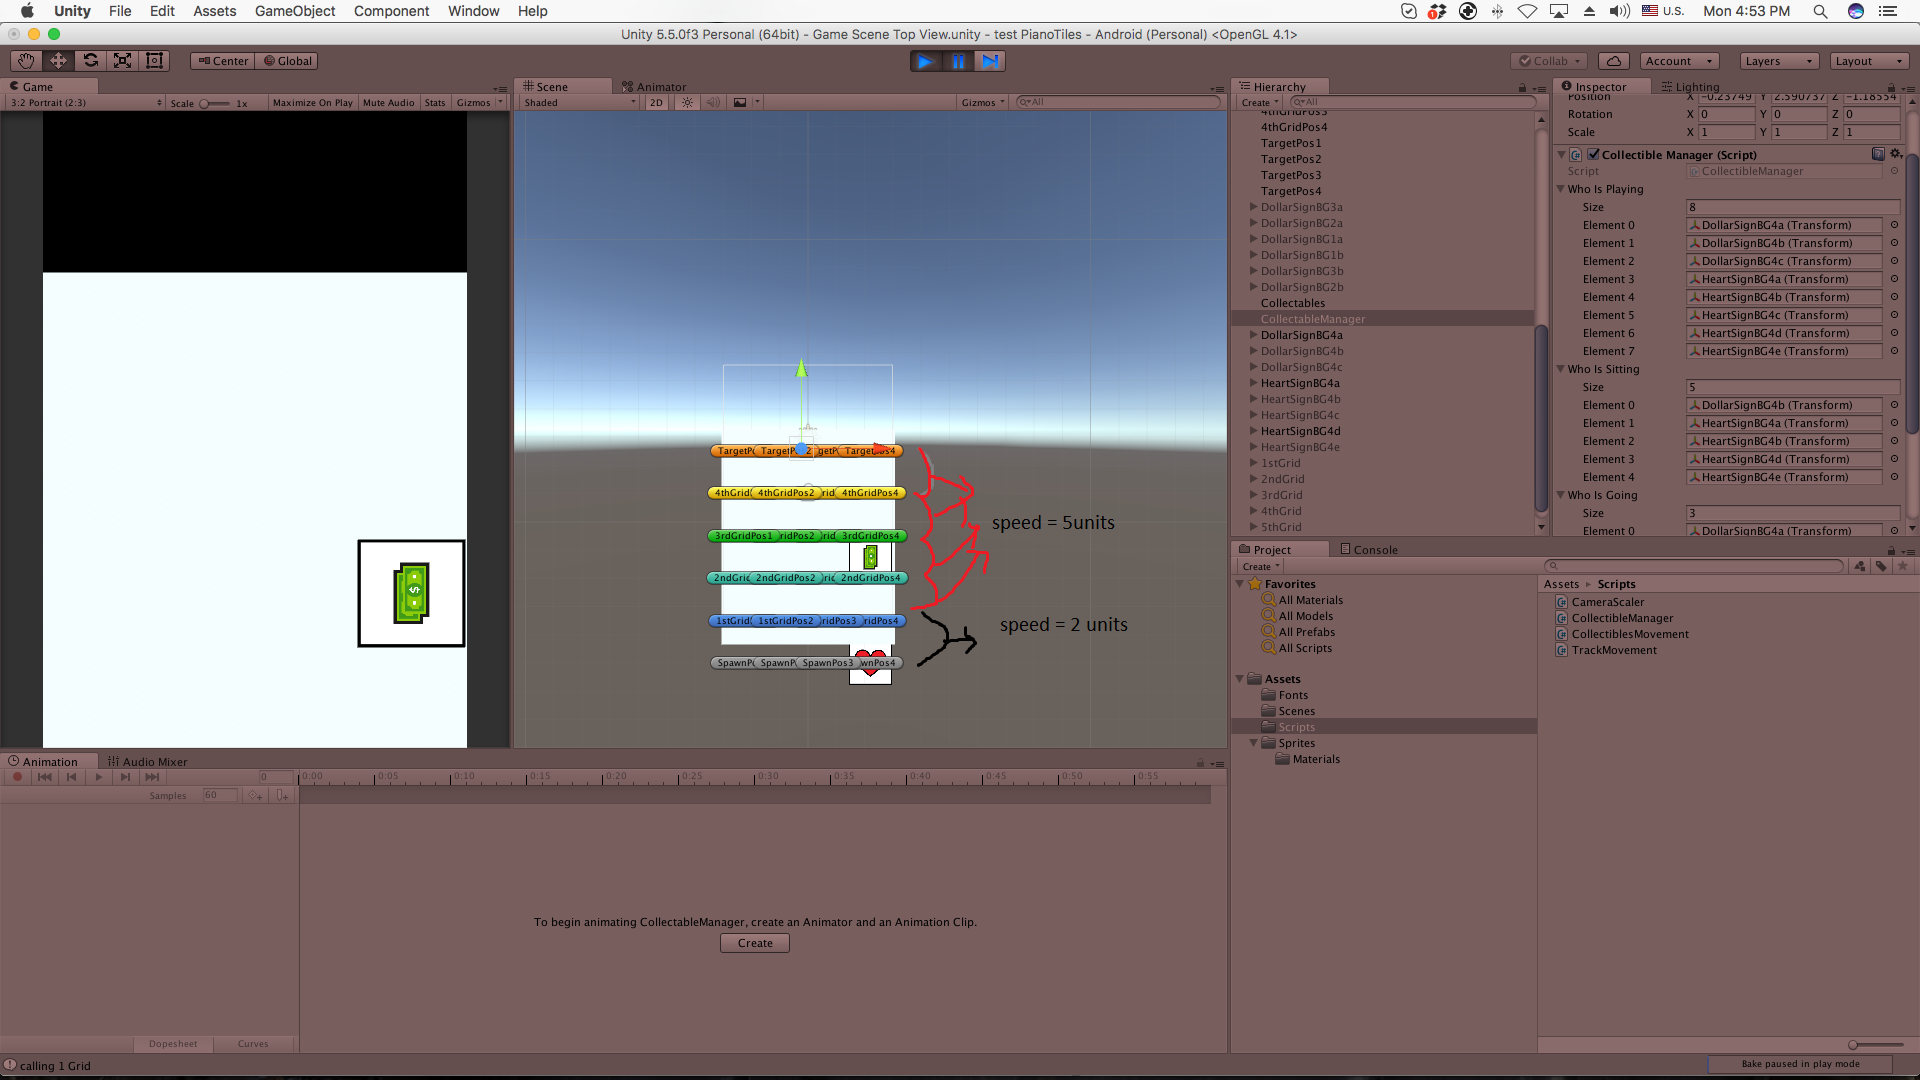Toggle Stats overlay in Game view
Image resolution: width=1920 pixels, height=1080 pixels.
435,102
